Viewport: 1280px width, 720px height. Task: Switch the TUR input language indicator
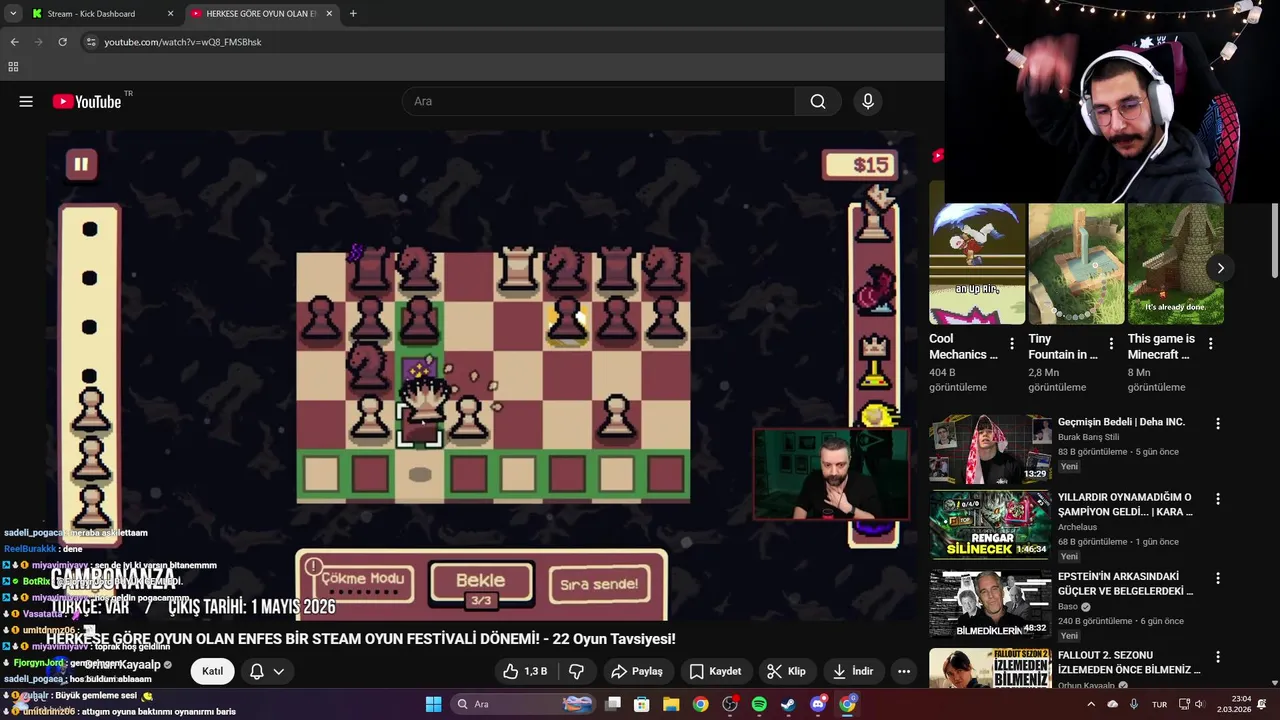(1159, 704)
